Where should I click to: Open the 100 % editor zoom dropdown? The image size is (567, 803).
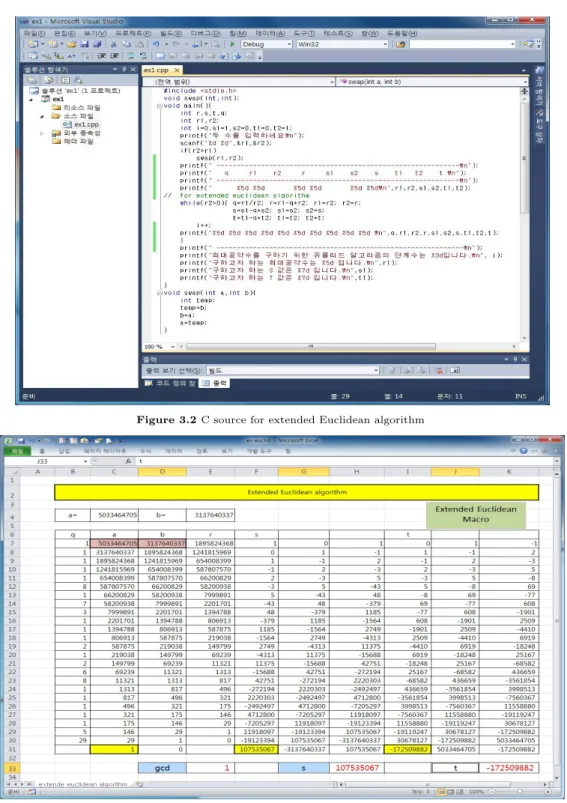173,347
